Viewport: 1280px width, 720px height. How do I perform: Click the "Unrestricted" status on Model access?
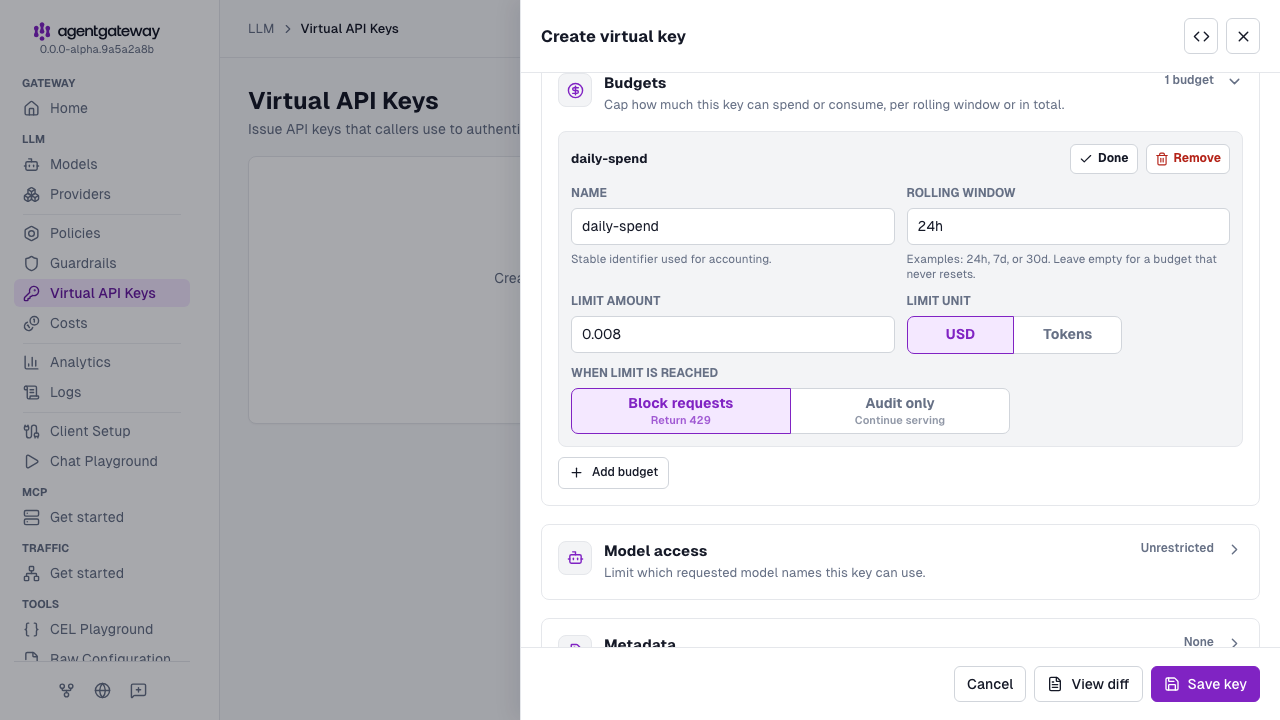[x=1177, y=548]
